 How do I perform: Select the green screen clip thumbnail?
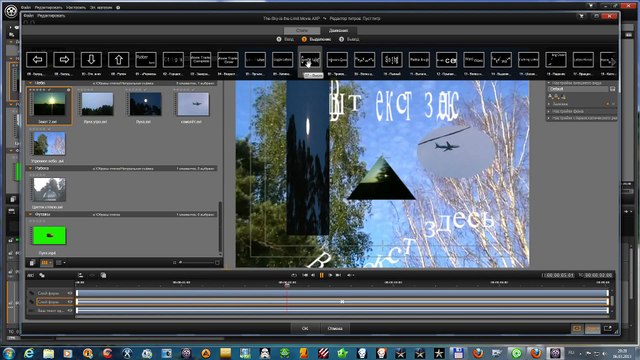(x=49, y=236)
